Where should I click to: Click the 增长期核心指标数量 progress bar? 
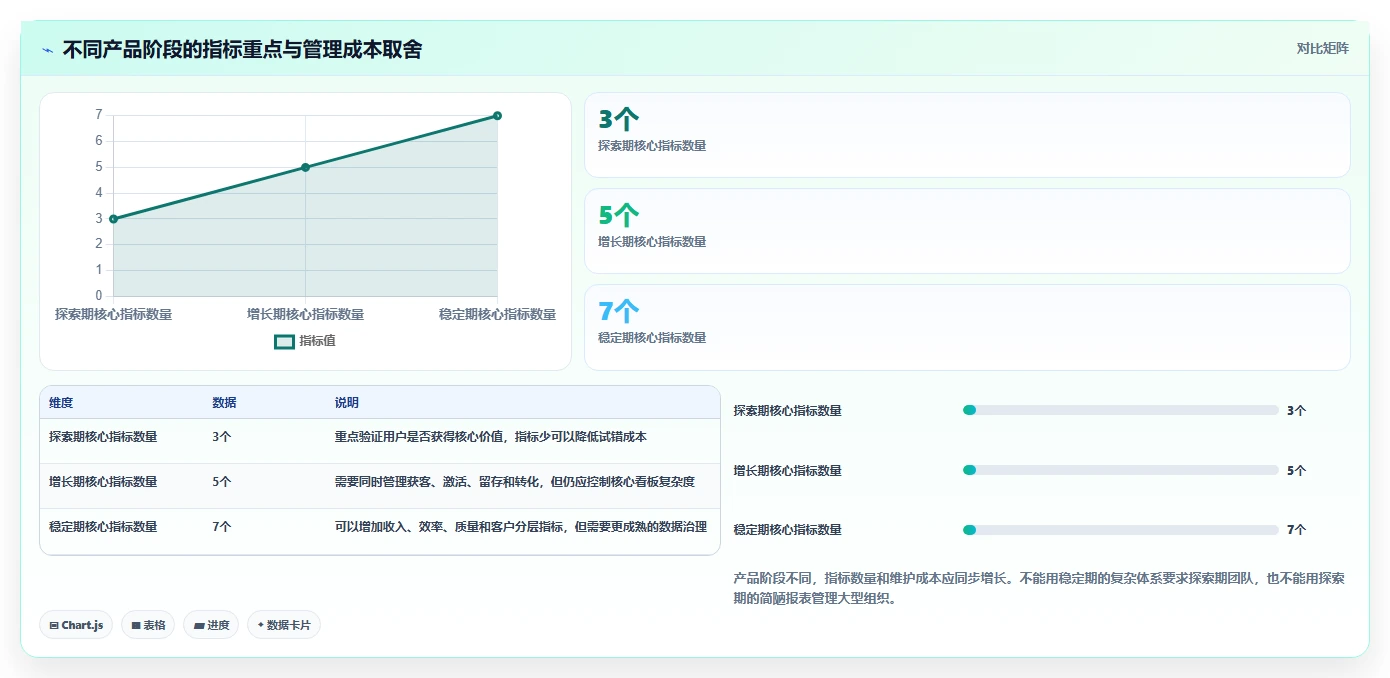click(1121, 470)
